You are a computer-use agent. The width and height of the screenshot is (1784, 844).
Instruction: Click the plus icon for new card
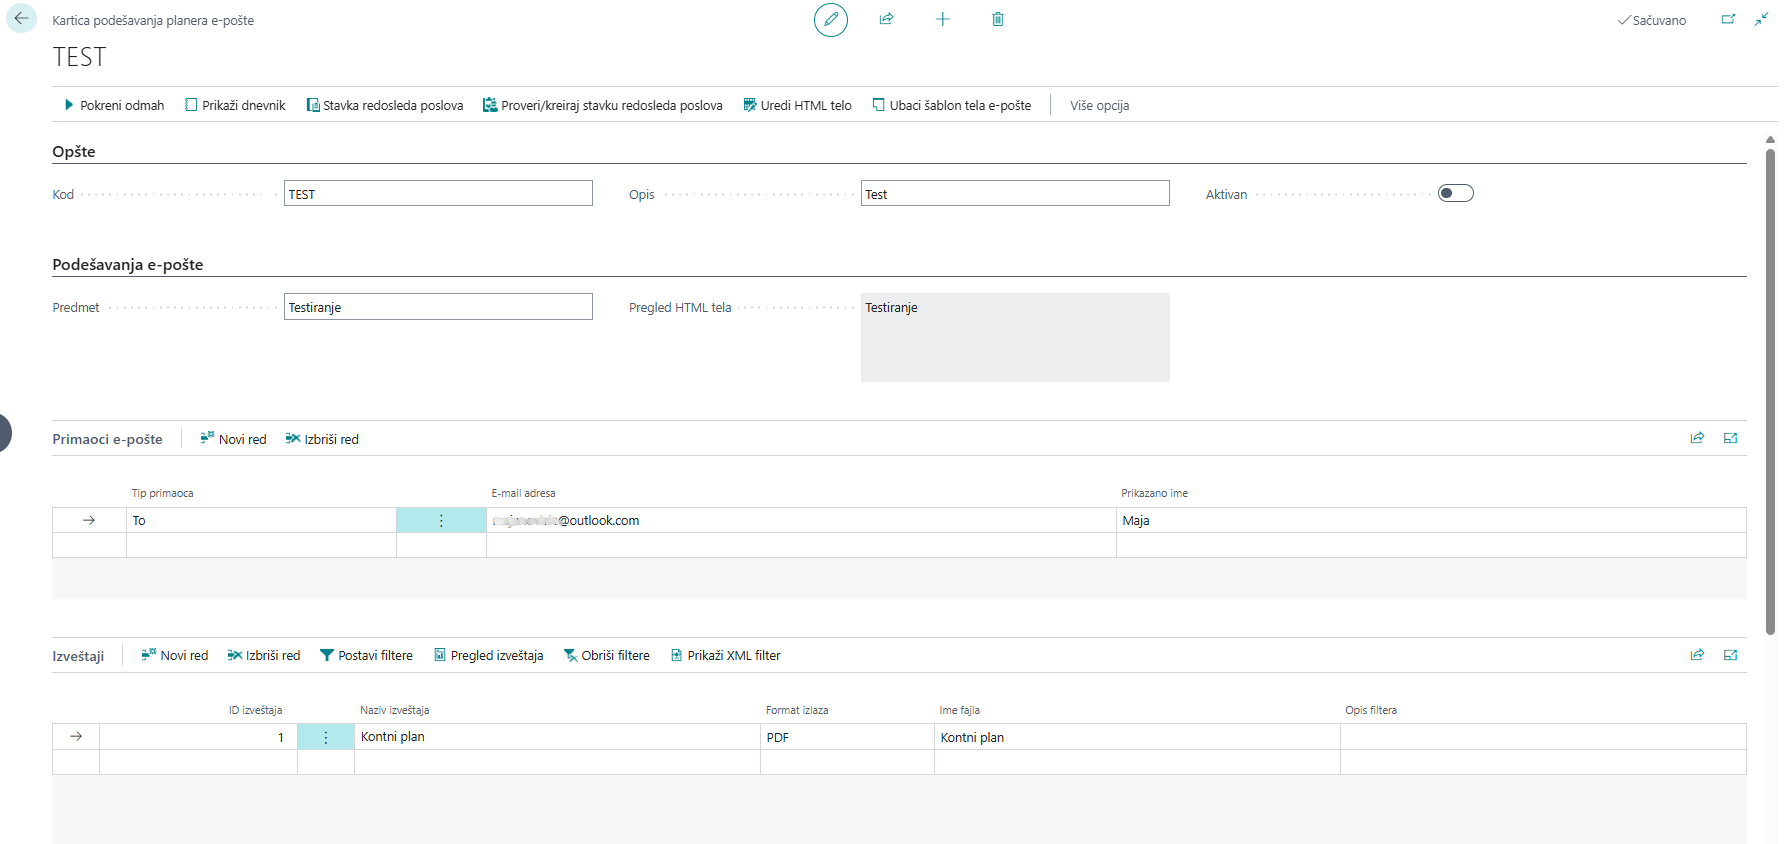(942, 19)
